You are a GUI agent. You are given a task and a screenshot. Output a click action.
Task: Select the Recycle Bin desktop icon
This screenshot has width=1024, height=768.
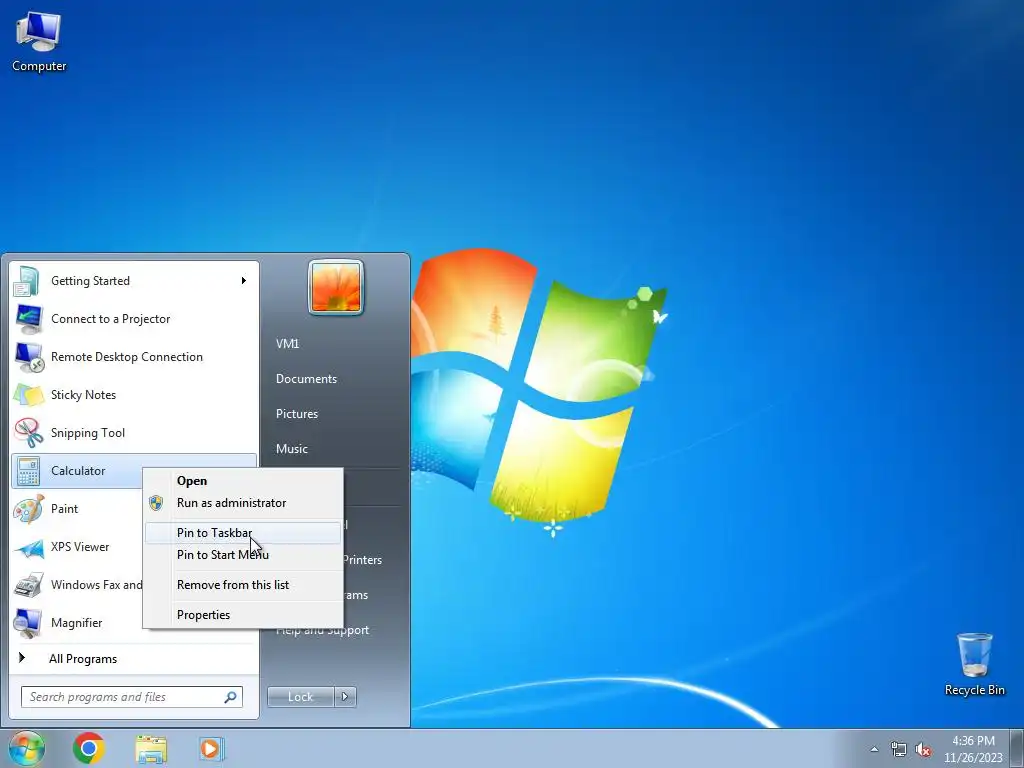coord(974,664)
